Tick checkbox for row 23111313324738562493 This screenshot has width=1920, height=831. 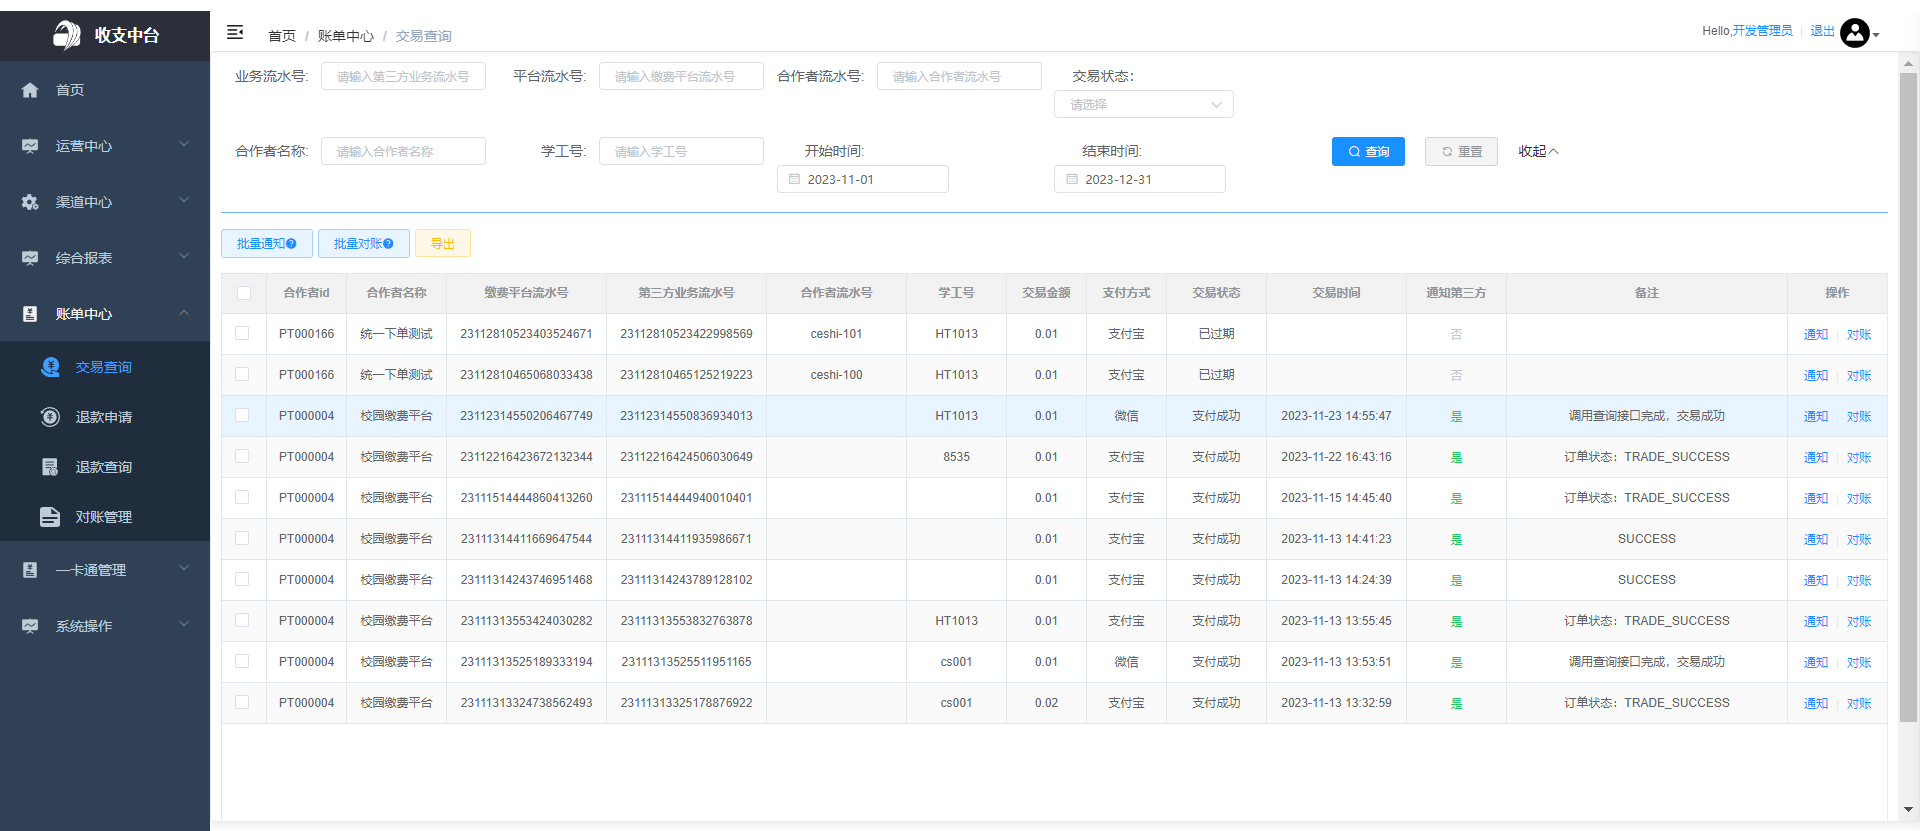[x=242, y=702]
